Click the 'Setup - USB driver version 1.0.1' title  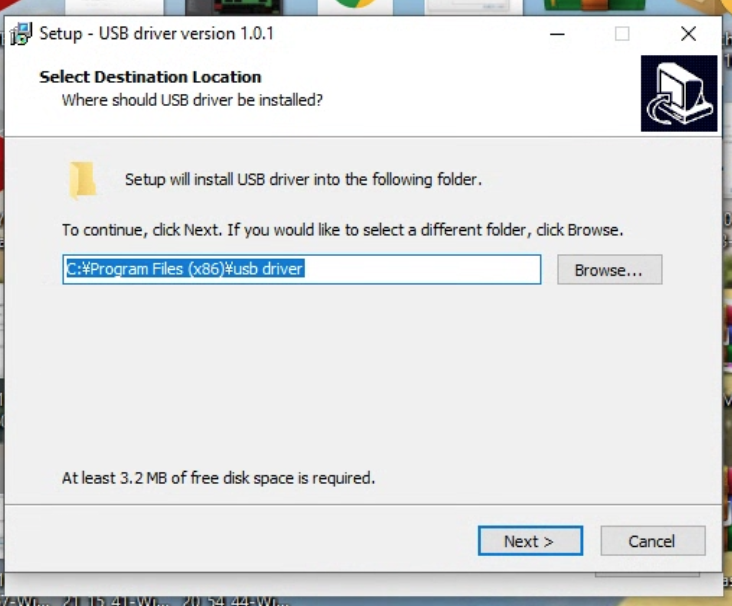pos(156,34)
